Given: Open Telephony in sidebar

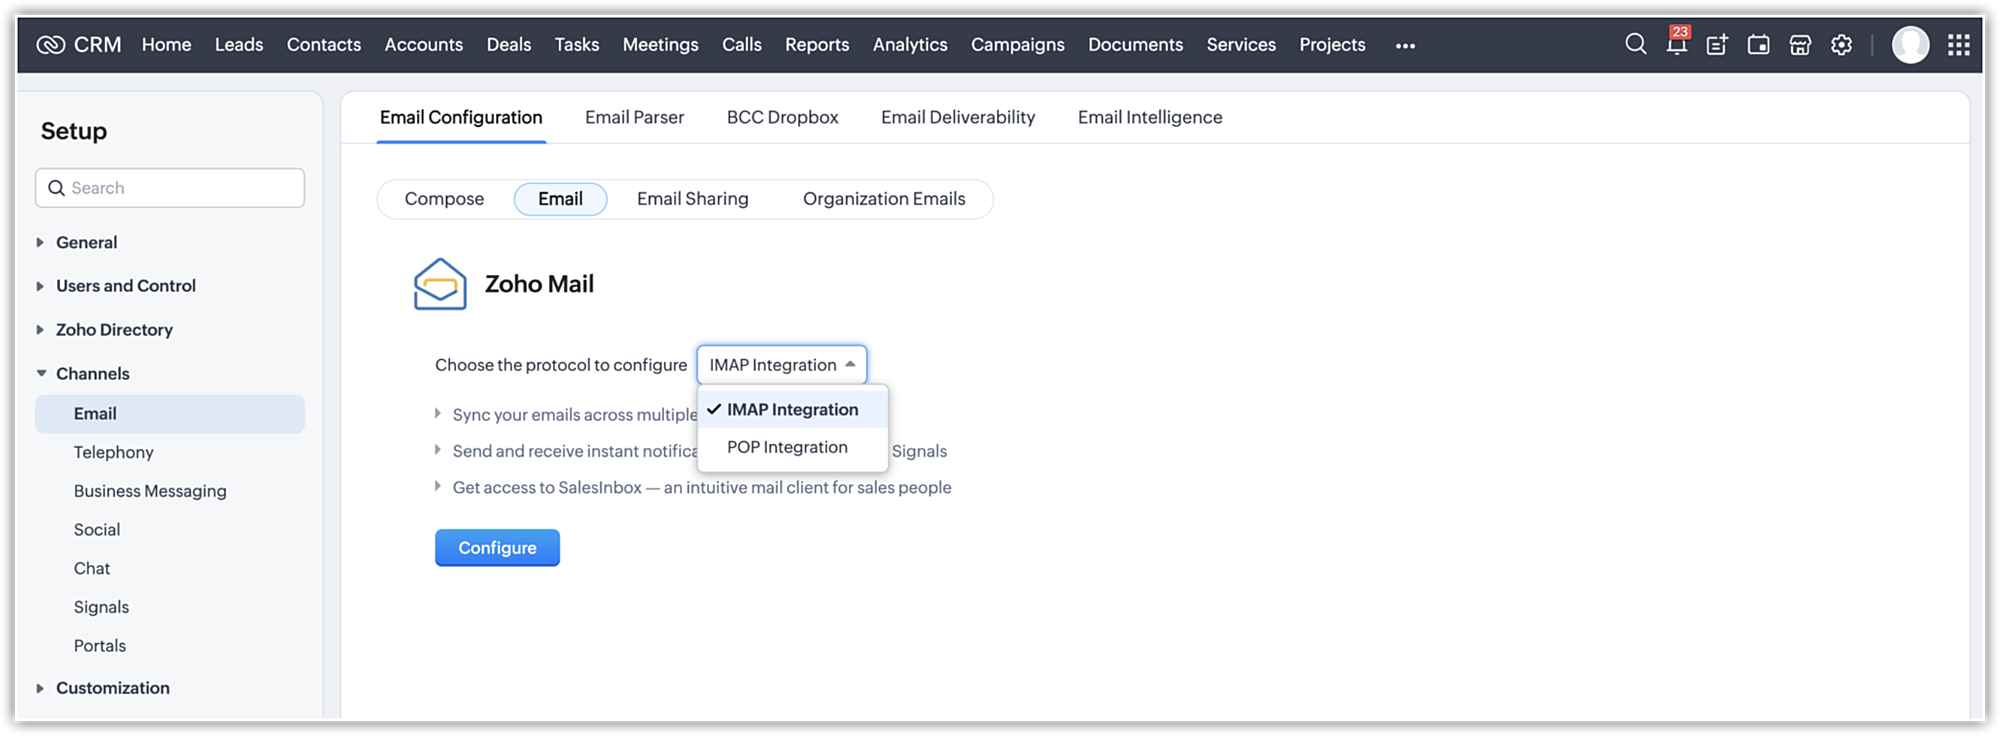Looking at the screenshot, I should [x=114, y=452].
